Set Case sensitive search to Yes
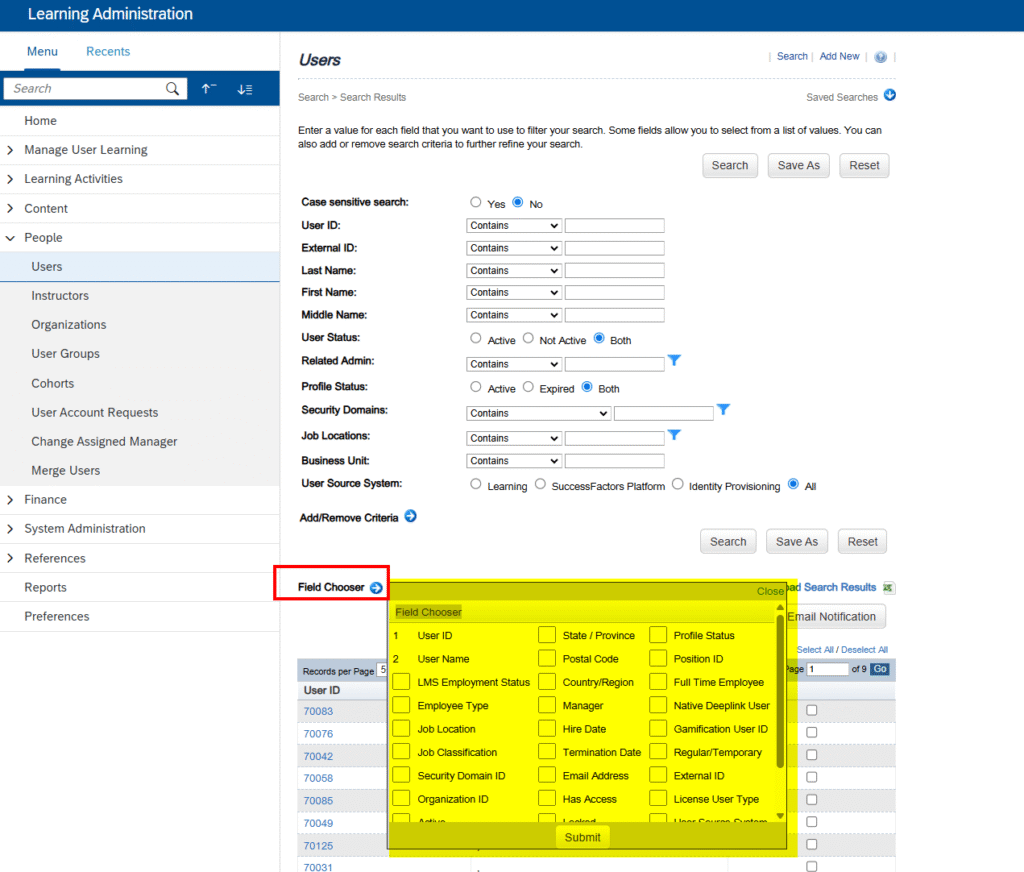This screenshot has width=1024, height=872. pos(476,202)
